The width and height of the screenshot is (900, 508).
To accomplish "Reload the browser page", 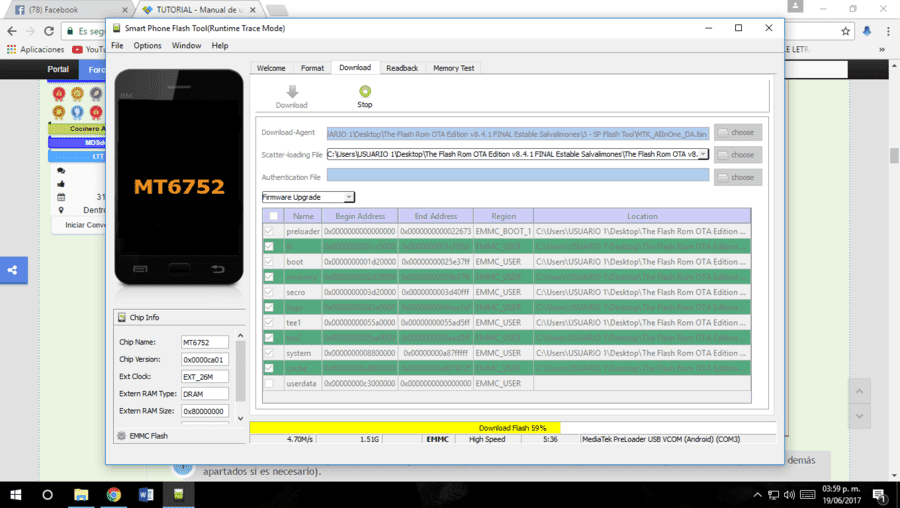I will point(49,31).
